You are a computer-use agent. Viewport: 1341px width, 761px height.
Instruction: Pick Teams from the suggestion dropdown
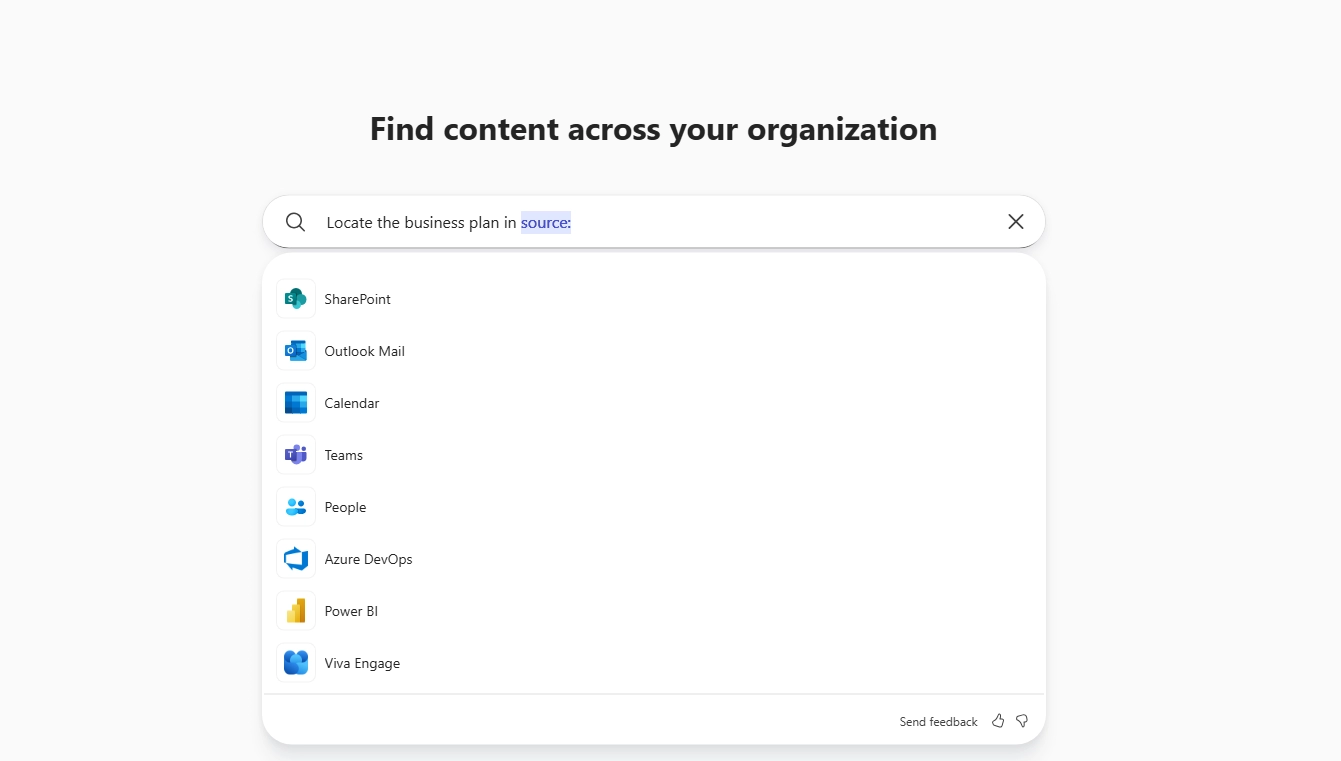pyautogui.click(x=343, y=454)
